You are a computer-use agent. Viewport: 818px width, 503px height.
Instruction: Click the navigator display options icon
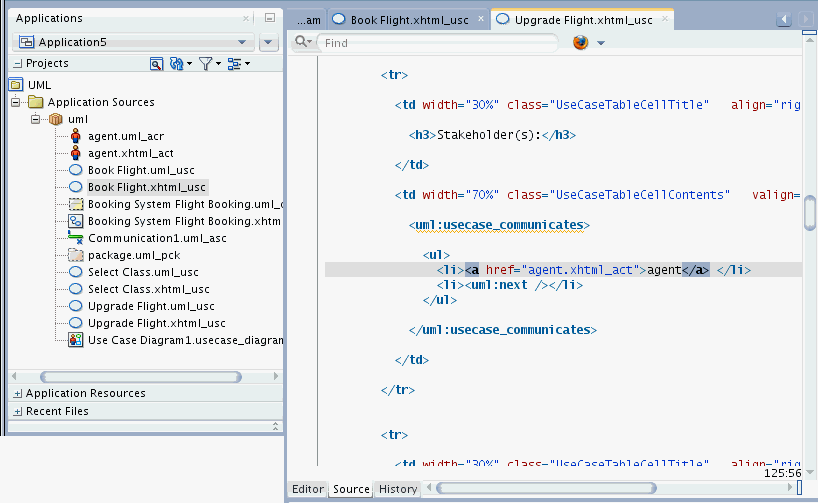pos(234,63)
